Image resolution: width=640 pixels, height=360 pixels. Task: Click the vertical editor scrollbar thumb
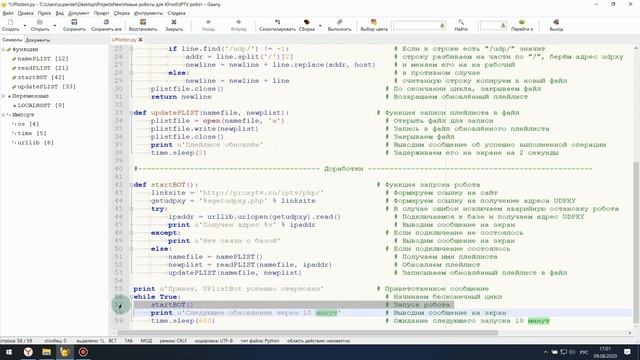636,242
